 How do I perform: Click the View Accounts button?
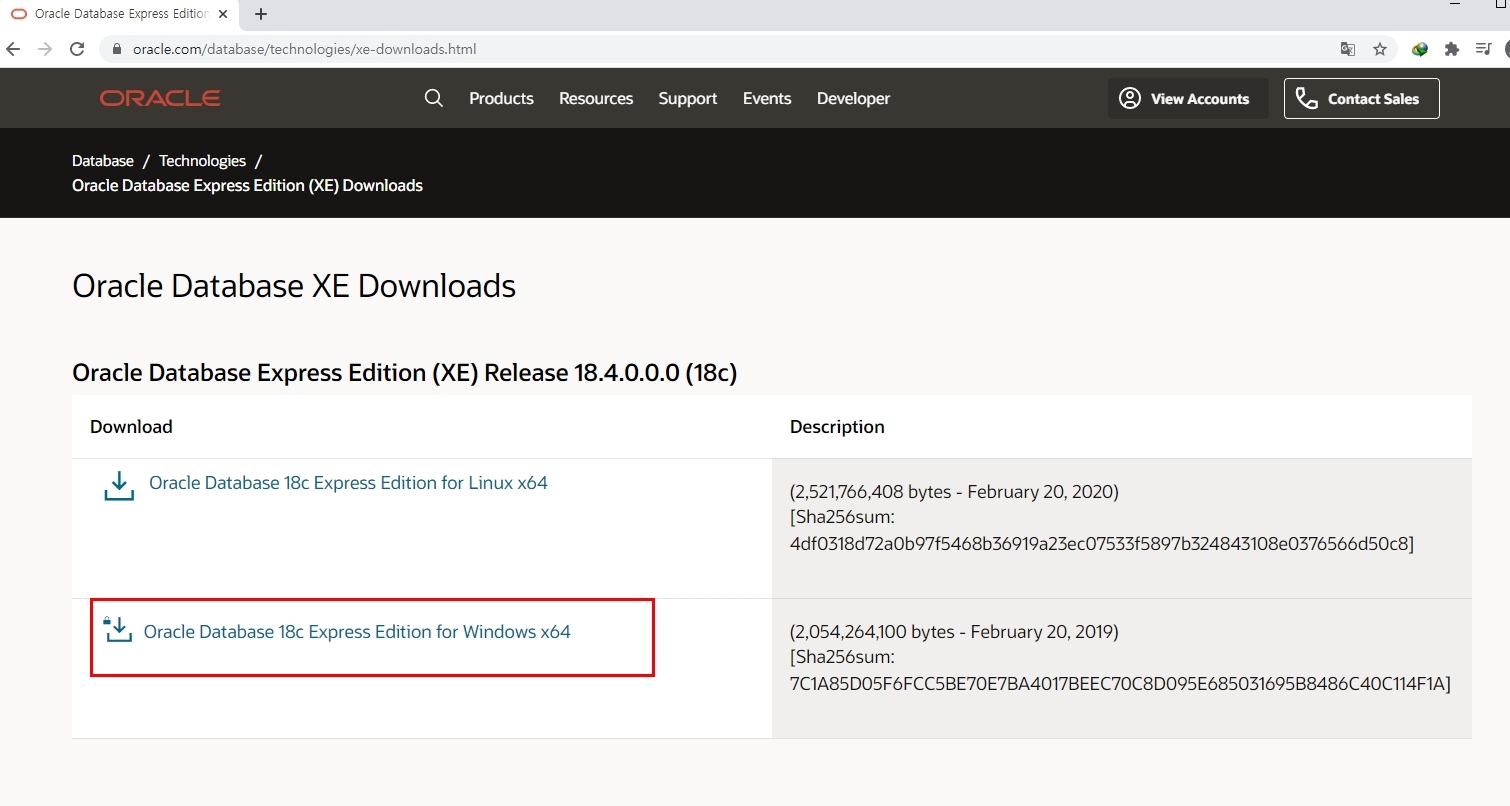click(1188, 98)
